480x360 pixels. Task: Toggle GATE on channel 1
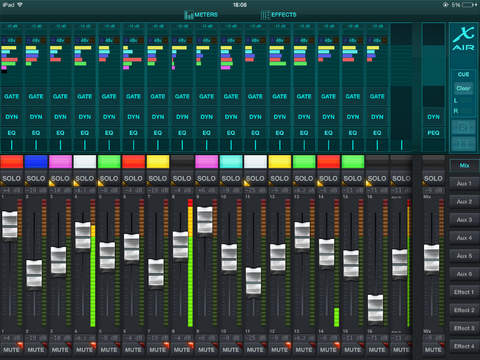tap(12, 96)
